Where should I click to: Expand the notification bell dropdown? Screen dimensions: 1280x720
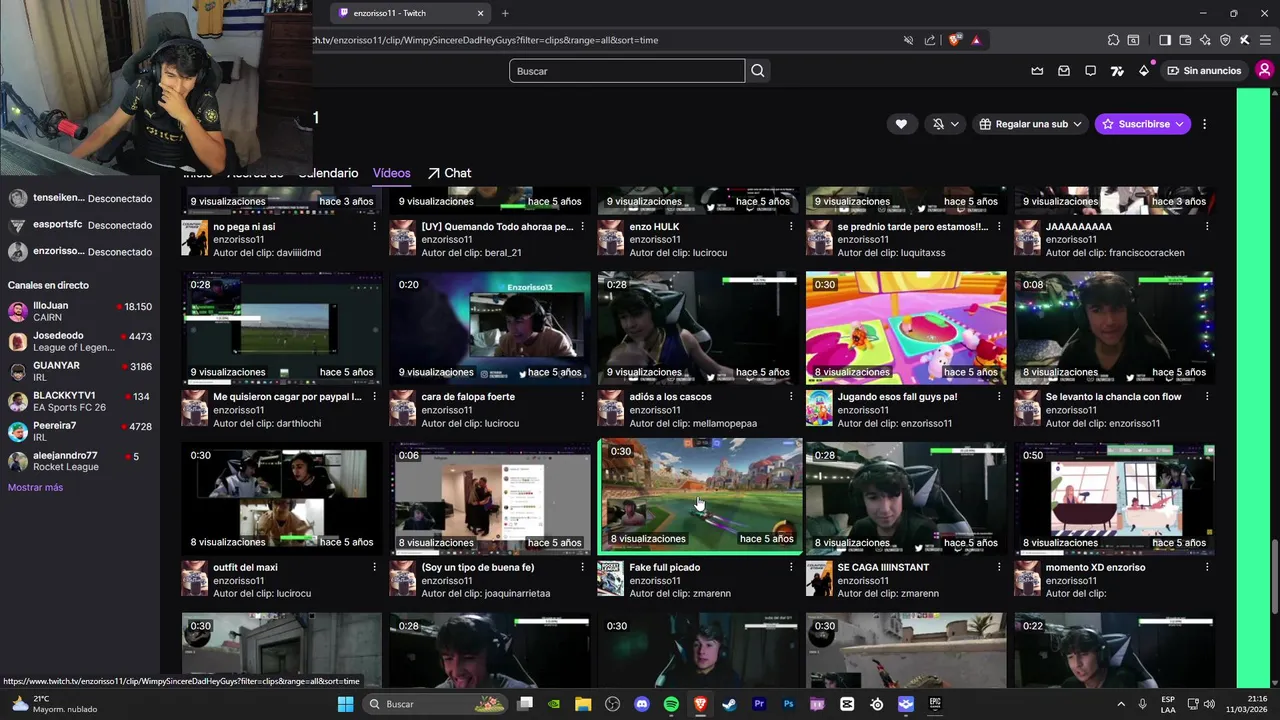(x=945, y=124)
